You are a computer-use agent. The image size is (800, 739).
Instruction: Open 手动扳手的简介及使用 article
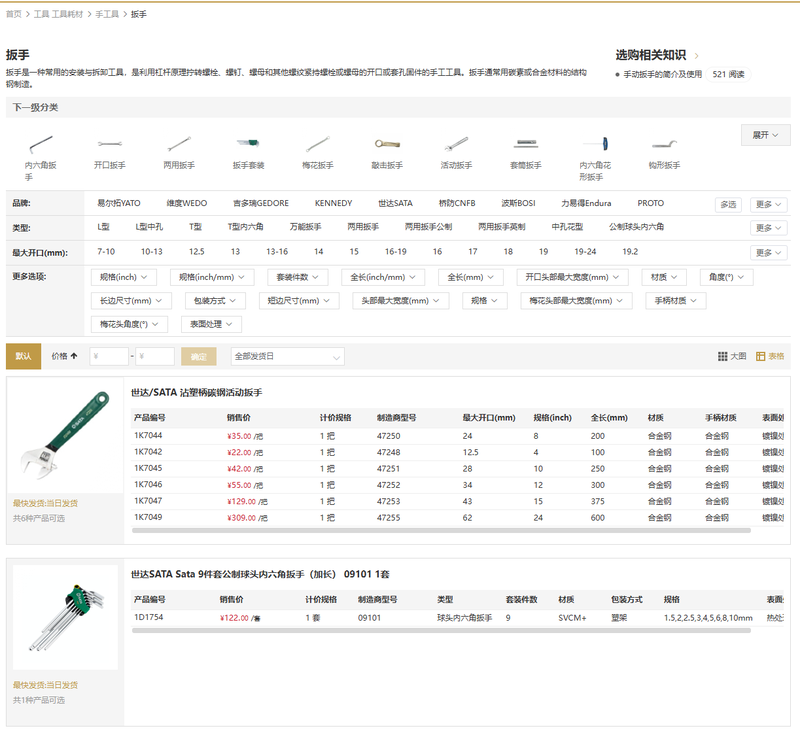click(662, 75)
